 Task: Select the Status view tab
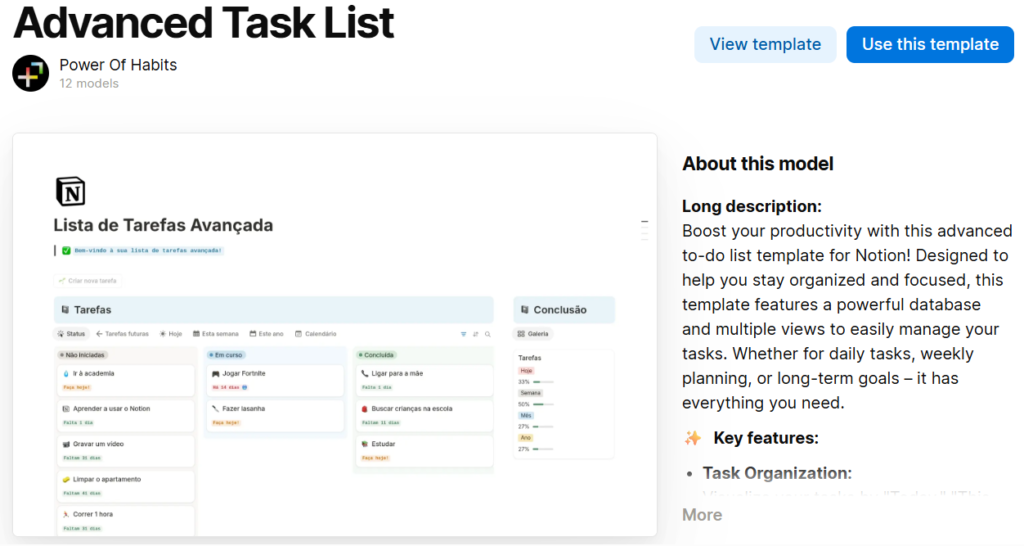point(71,334)
